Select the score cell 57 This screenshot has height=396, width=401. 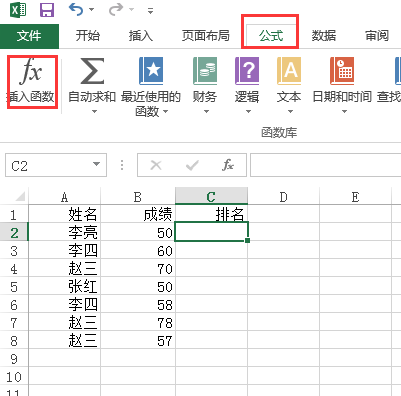click(138, 340)
